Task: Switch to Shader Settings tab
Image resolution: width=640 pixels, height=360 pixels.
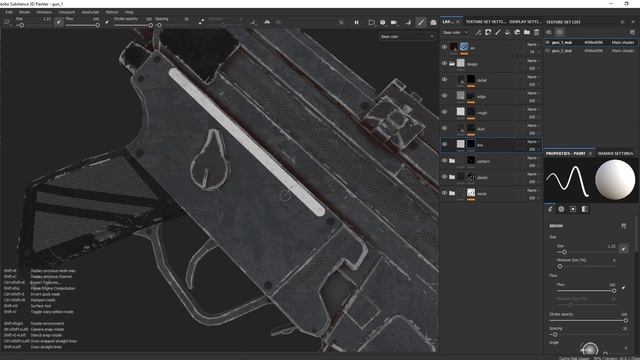Action: (615, 153)
